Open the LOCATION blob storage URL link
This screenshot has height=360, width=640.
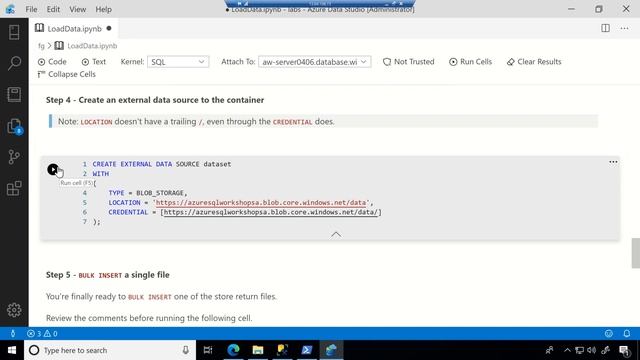[260, 202]
